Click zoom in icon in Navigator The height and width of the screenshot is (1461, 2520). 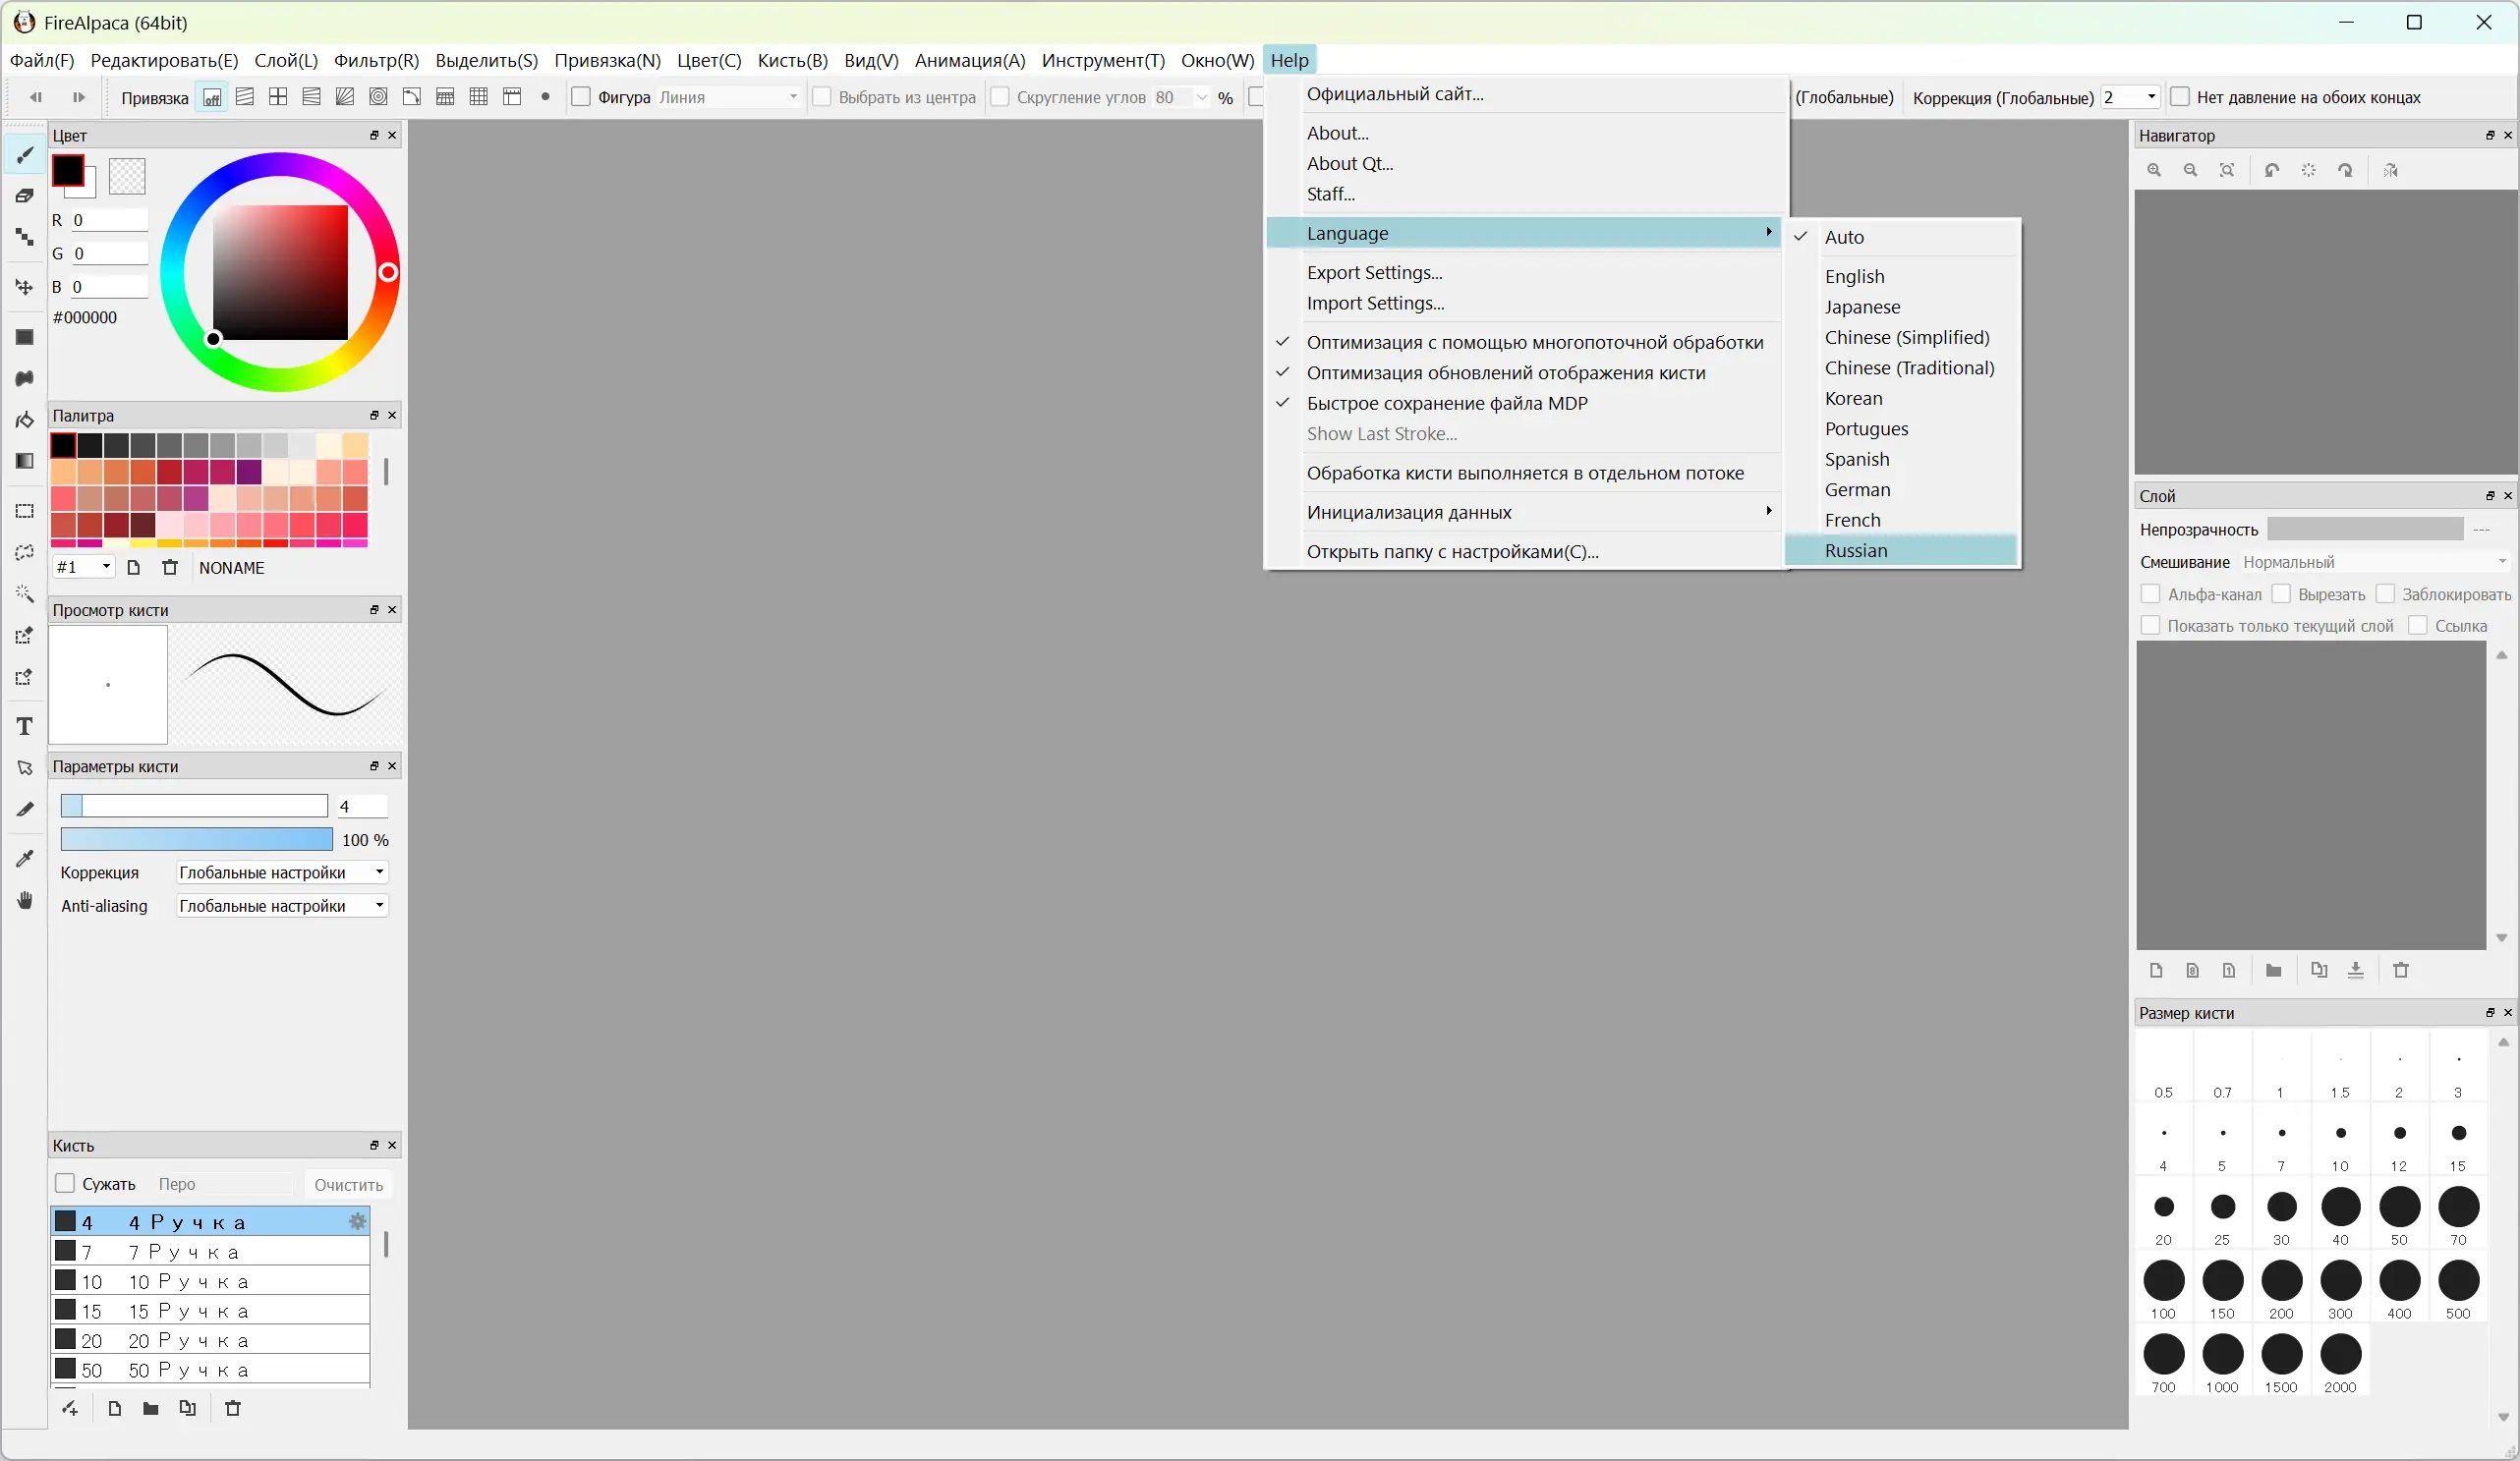[2154, 171]
